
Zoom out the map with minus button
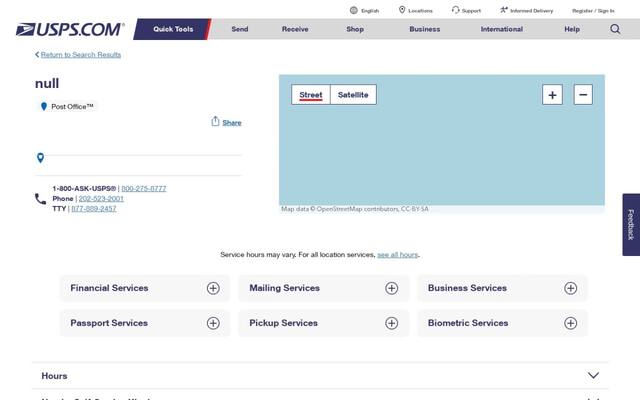pos(583,95)
